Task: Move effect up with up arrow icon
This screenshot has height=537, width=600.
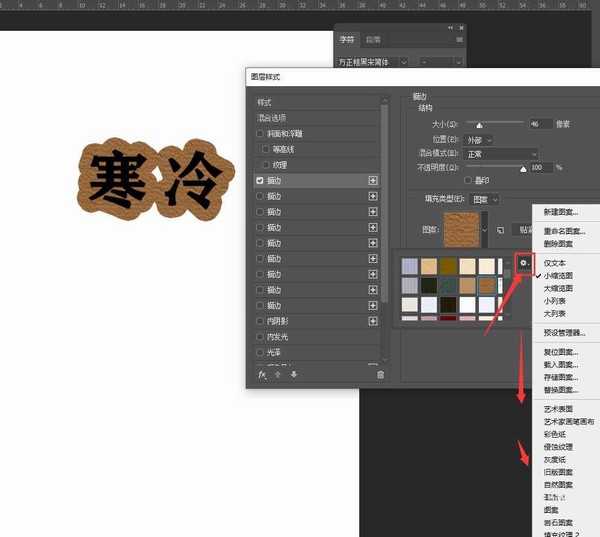Action: click(x=278, y=374)
